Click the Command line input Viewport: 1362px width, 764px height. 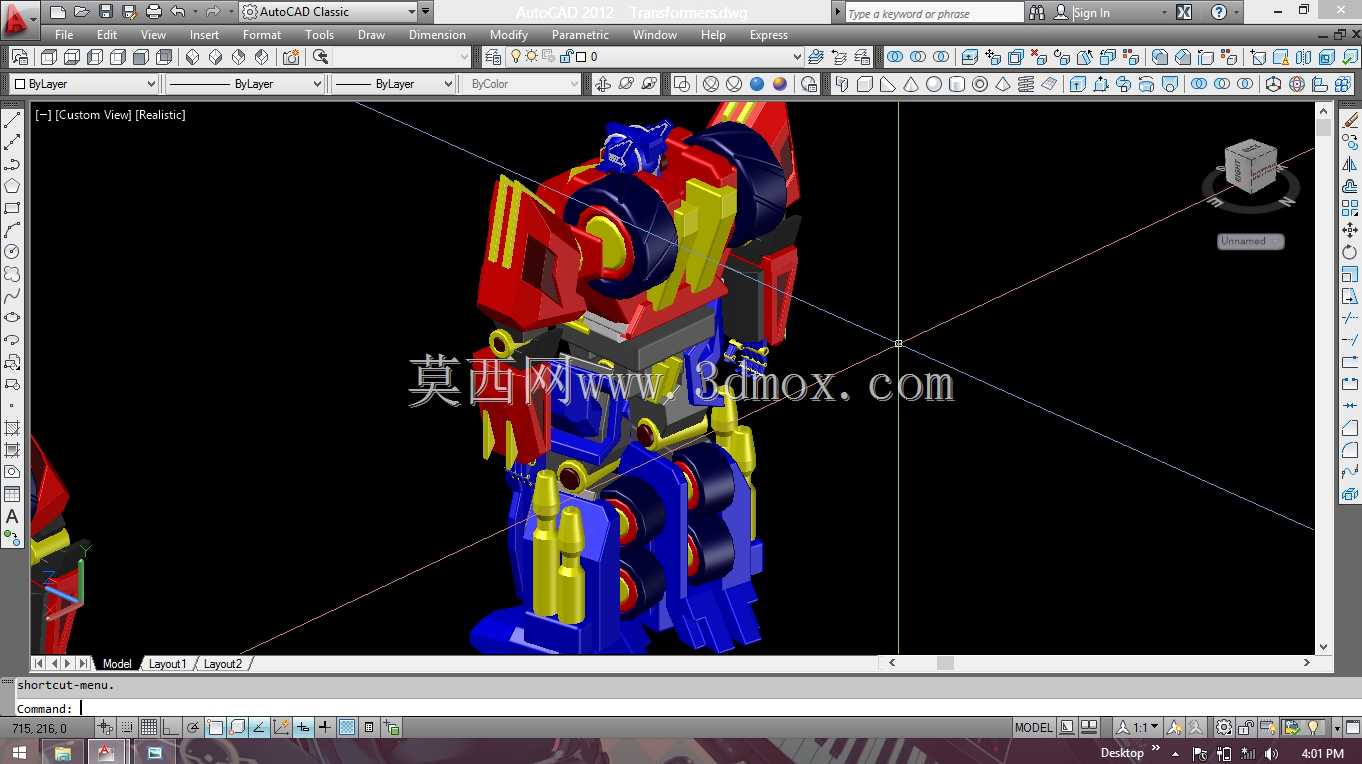[688, 708]
